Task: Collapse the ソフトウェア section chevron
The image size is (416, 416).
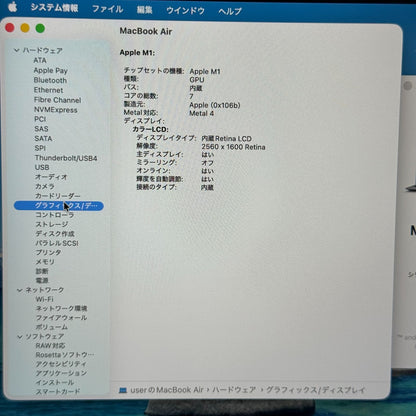Action: pos(20,337)
